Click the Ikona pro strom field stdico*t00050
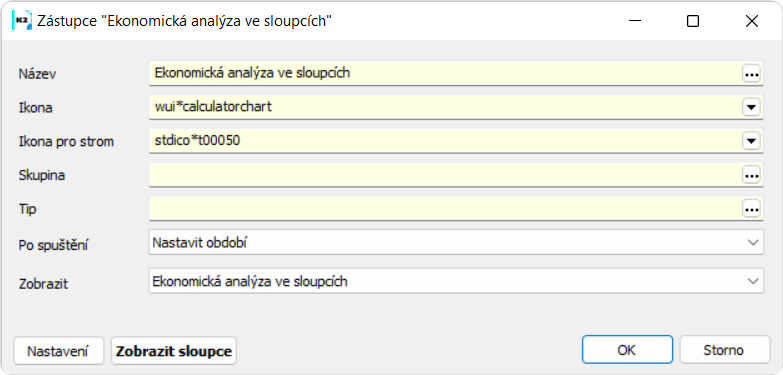The image size is (783, 375). tap(444, 141)
